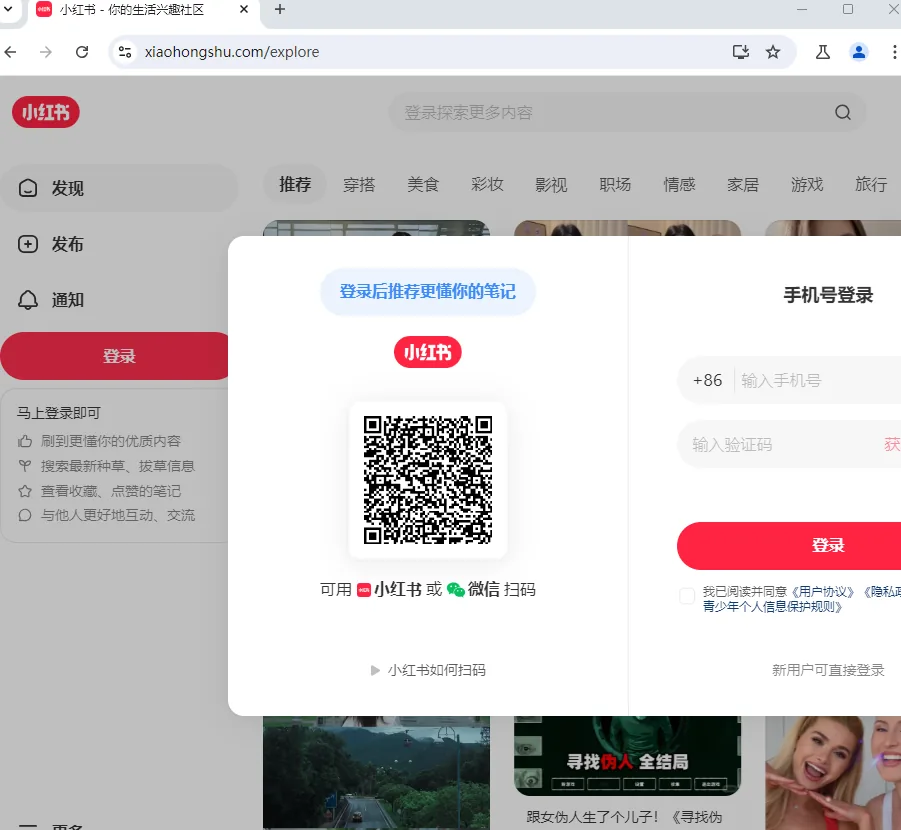Open the tab search dropdown arrow

click(x=8, y=9)
